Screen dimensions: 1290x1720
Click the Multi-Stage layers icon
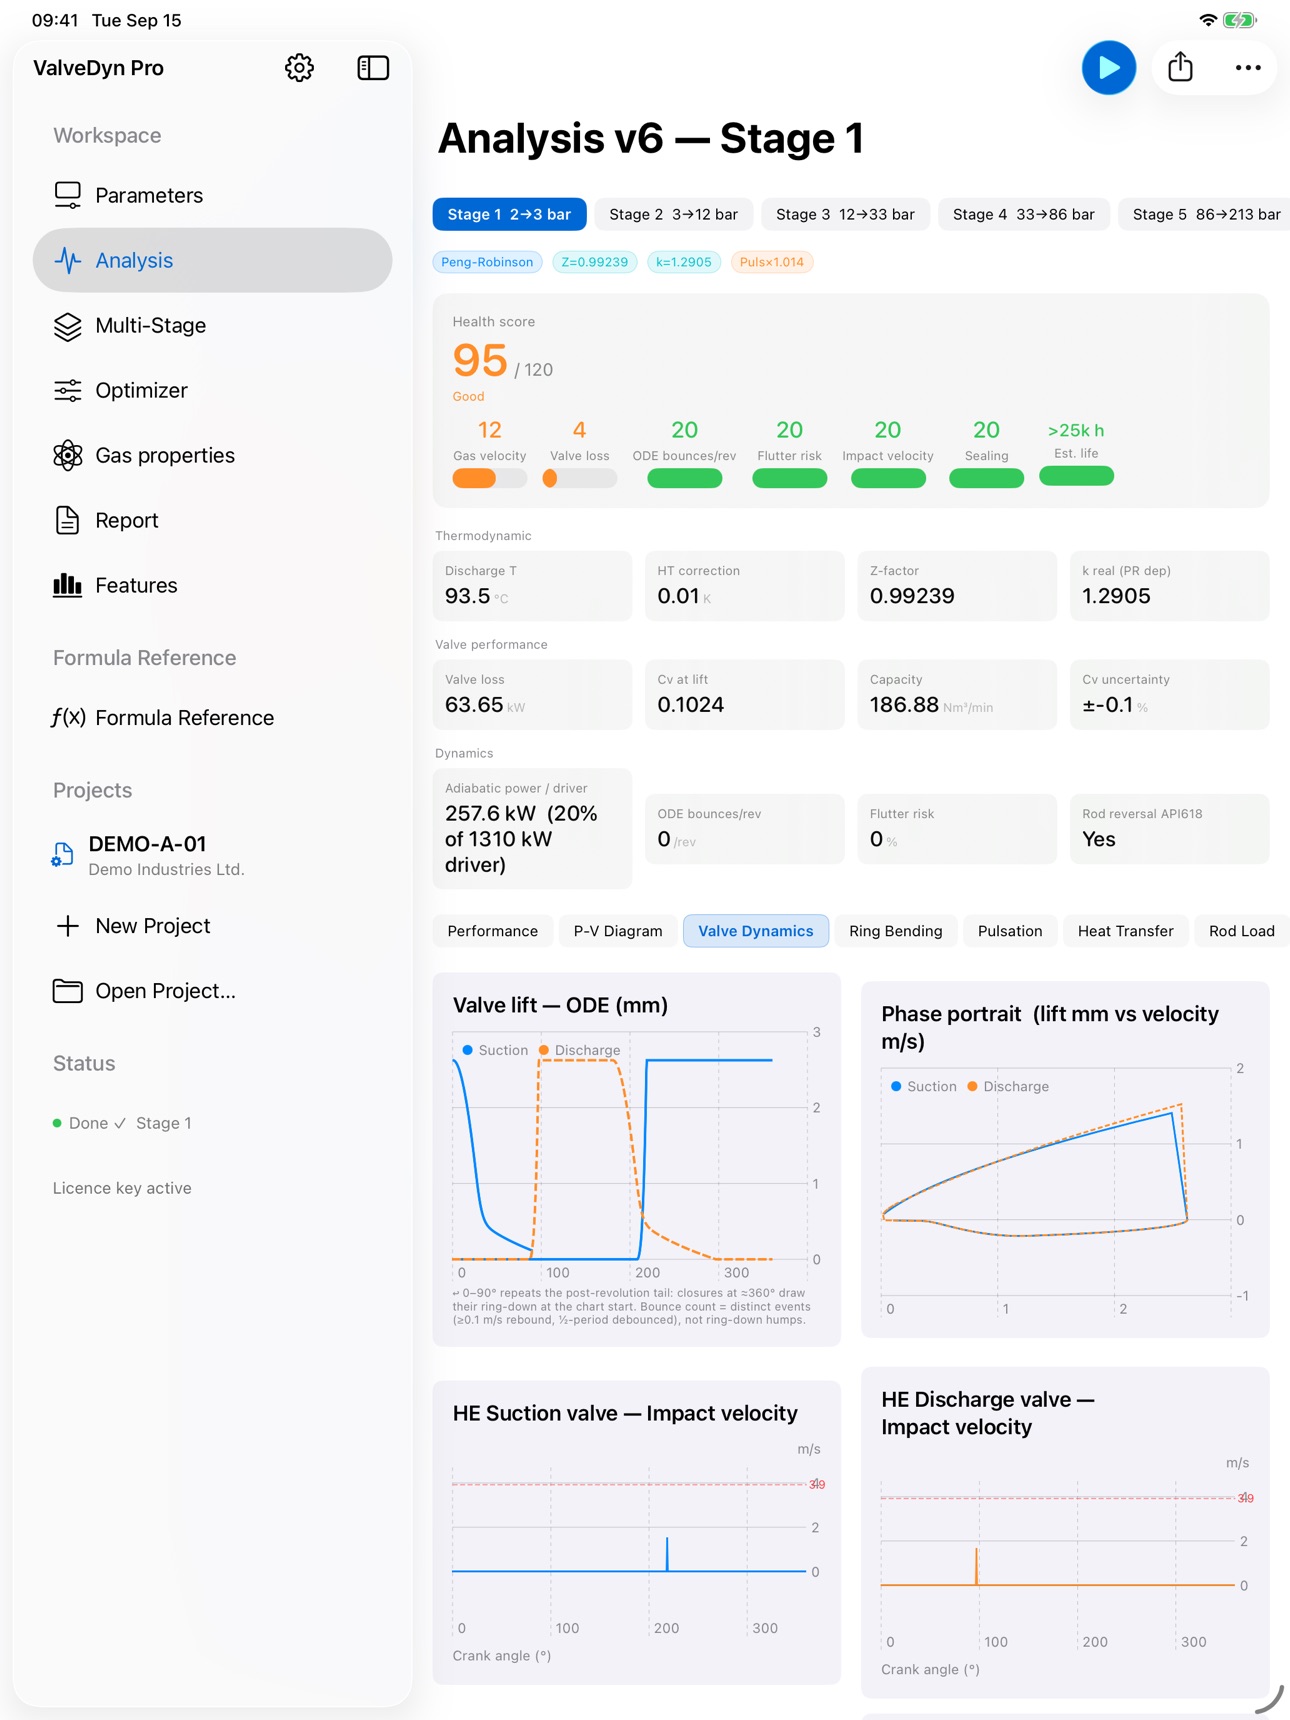[67, 326]
